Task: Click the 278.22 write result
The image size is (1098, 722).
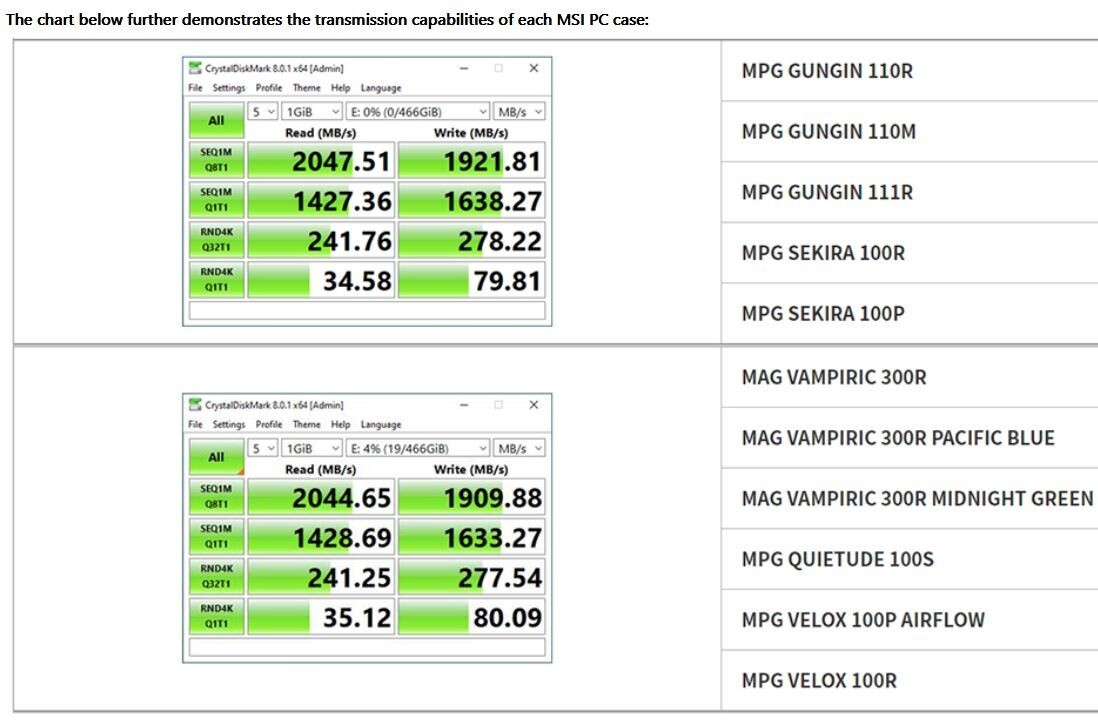Action: [x=471, y=241]
